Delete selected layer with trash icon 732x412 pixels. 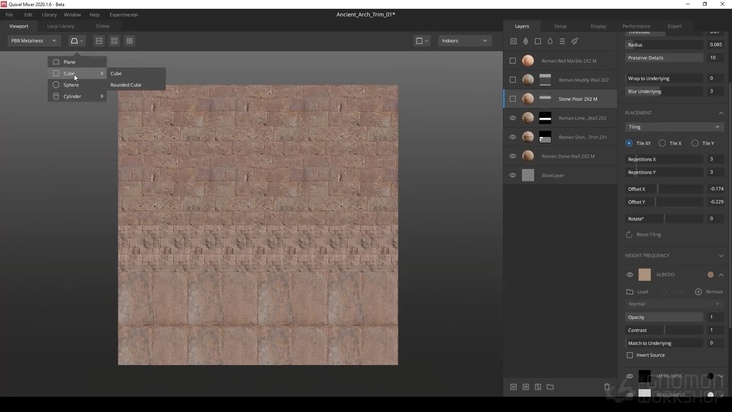pyautogui.click(x=607, y=387)
